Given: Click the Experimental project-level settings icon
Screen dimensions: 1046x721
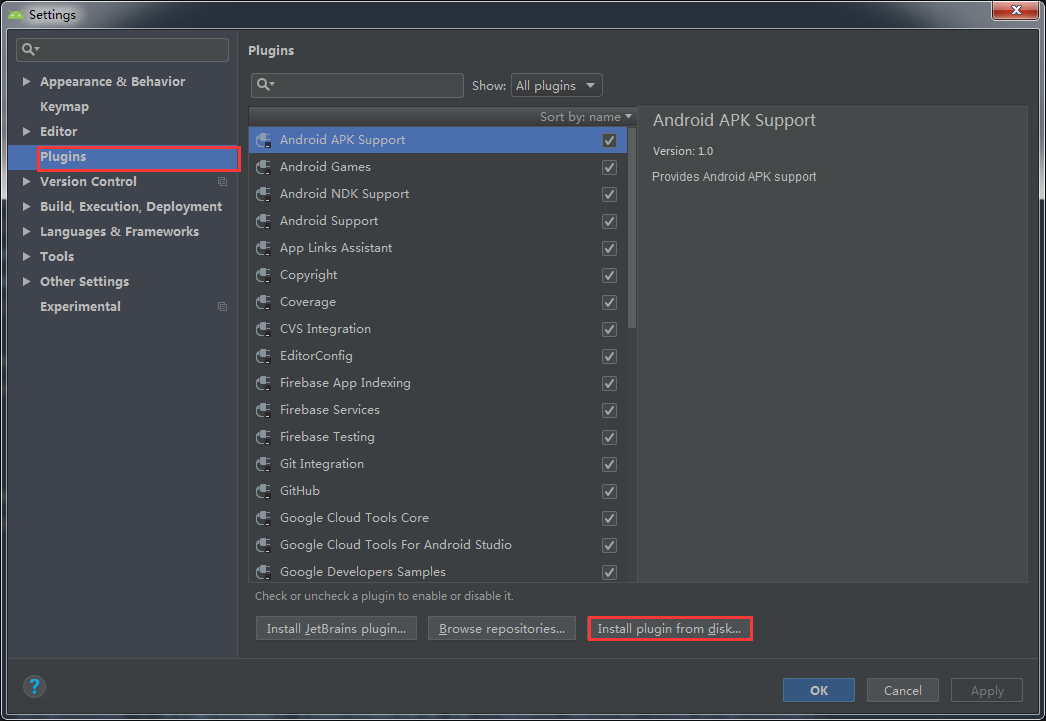Looking at the screenshot, I should (222, 307).
